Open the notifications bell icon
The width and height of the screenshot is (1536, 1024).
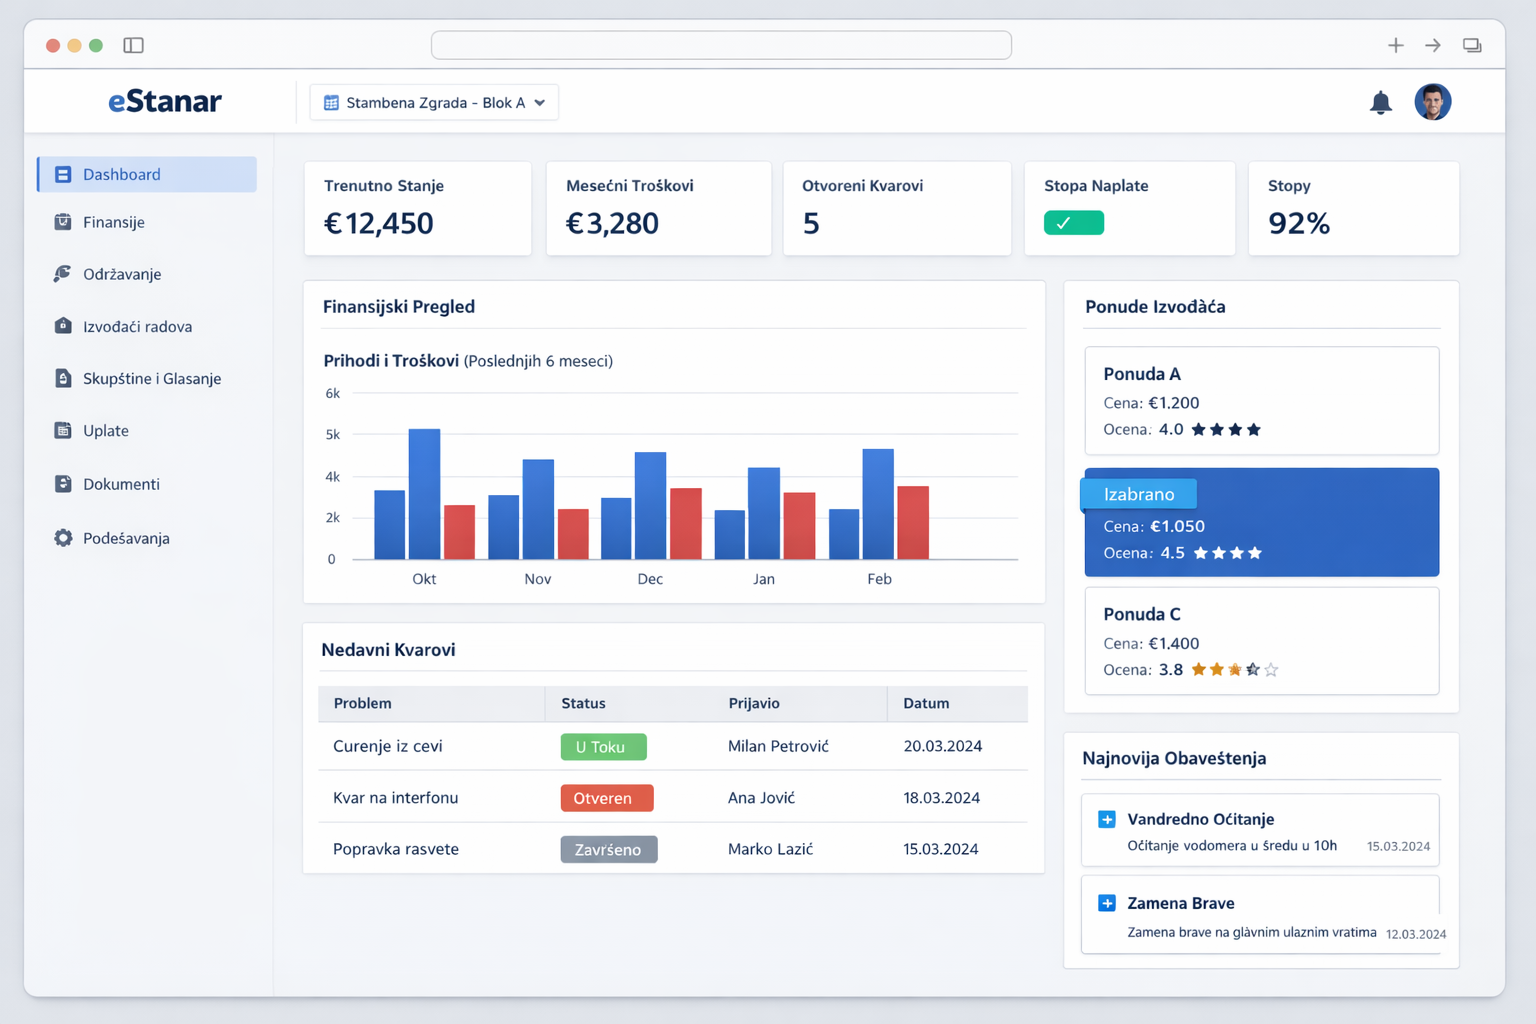pos(1381,101)
